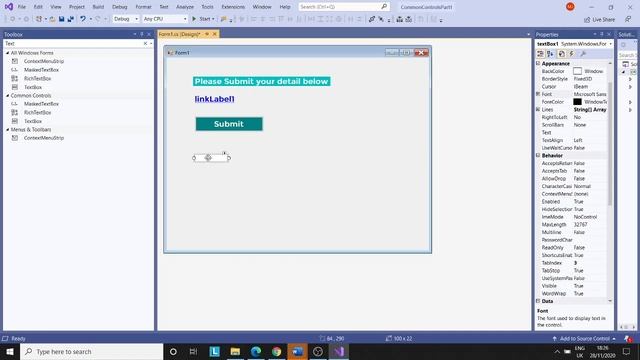Select the ReadOnly property row
The width and height of the screenshot is (640, 360).
click(x=572, y=248)
